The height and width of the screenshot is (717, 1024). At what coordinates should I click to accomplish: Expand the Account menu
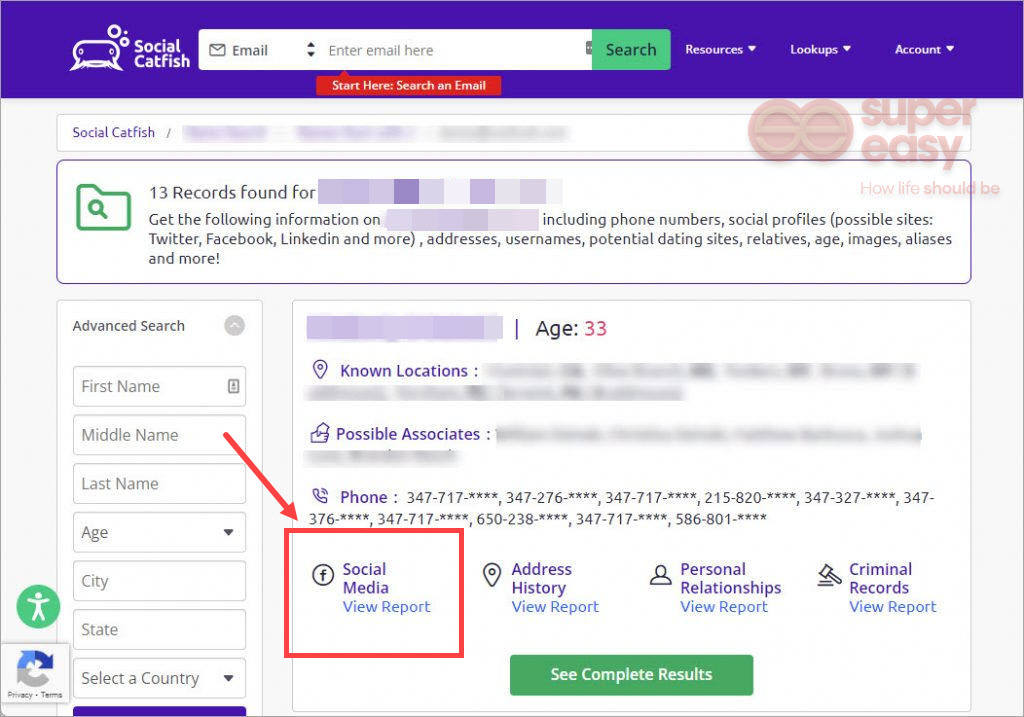[x=924, y=49]
